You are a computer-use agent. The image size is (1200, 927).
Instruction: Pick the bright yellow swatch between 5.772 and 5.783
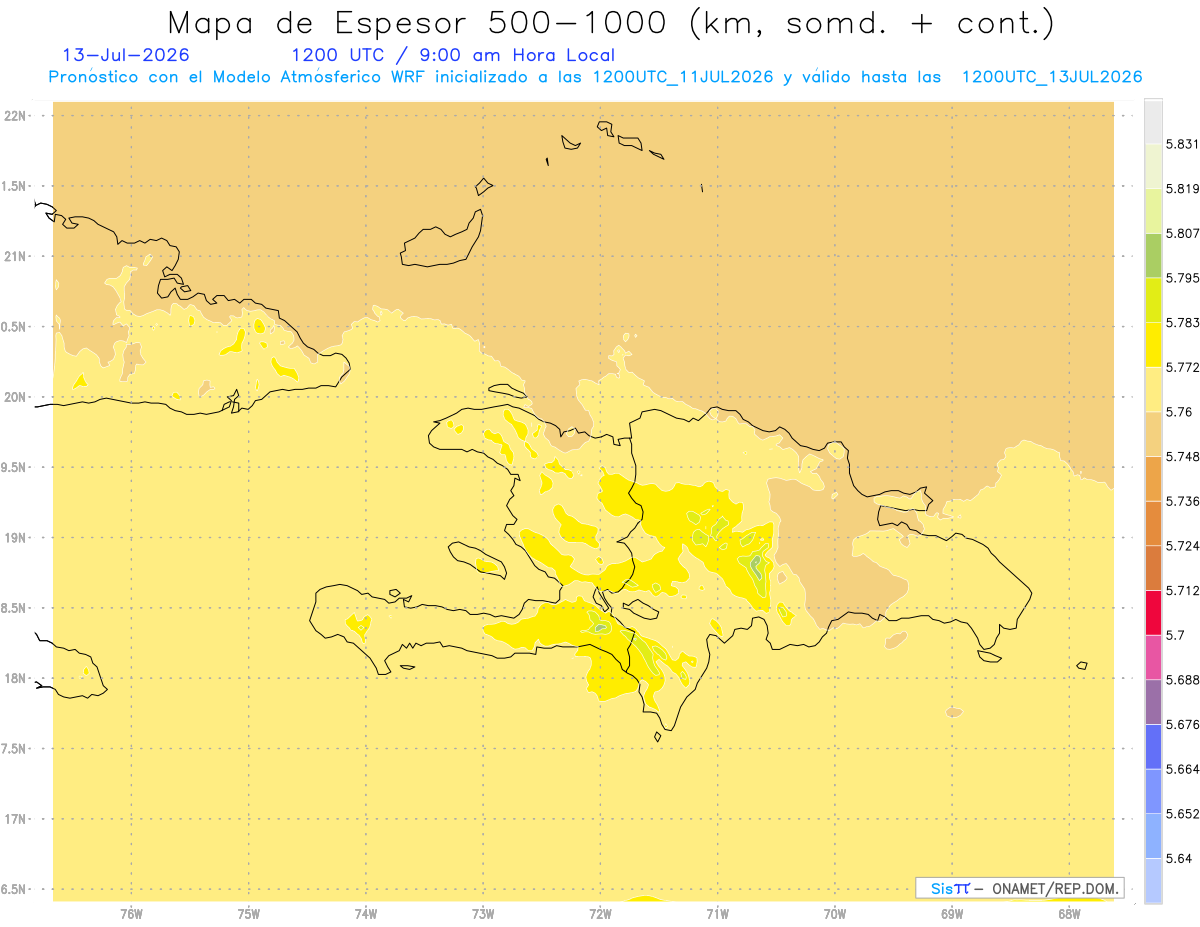(1153, 345)
